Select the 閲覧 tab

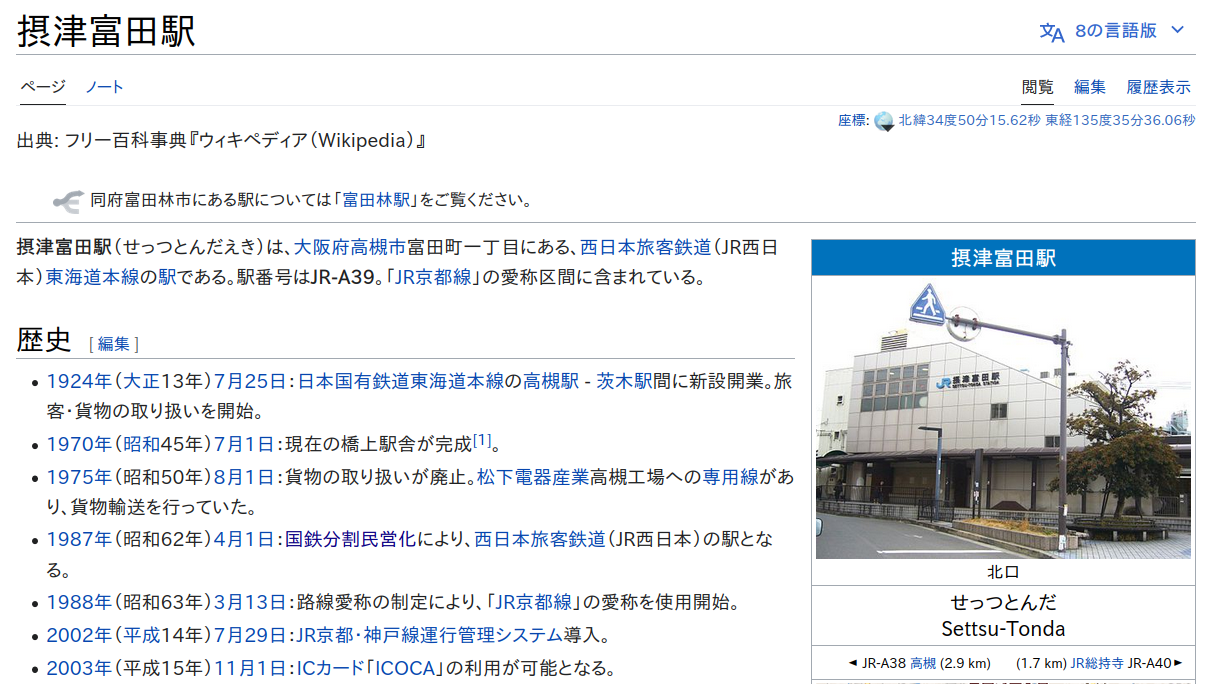click(1038, 87)
